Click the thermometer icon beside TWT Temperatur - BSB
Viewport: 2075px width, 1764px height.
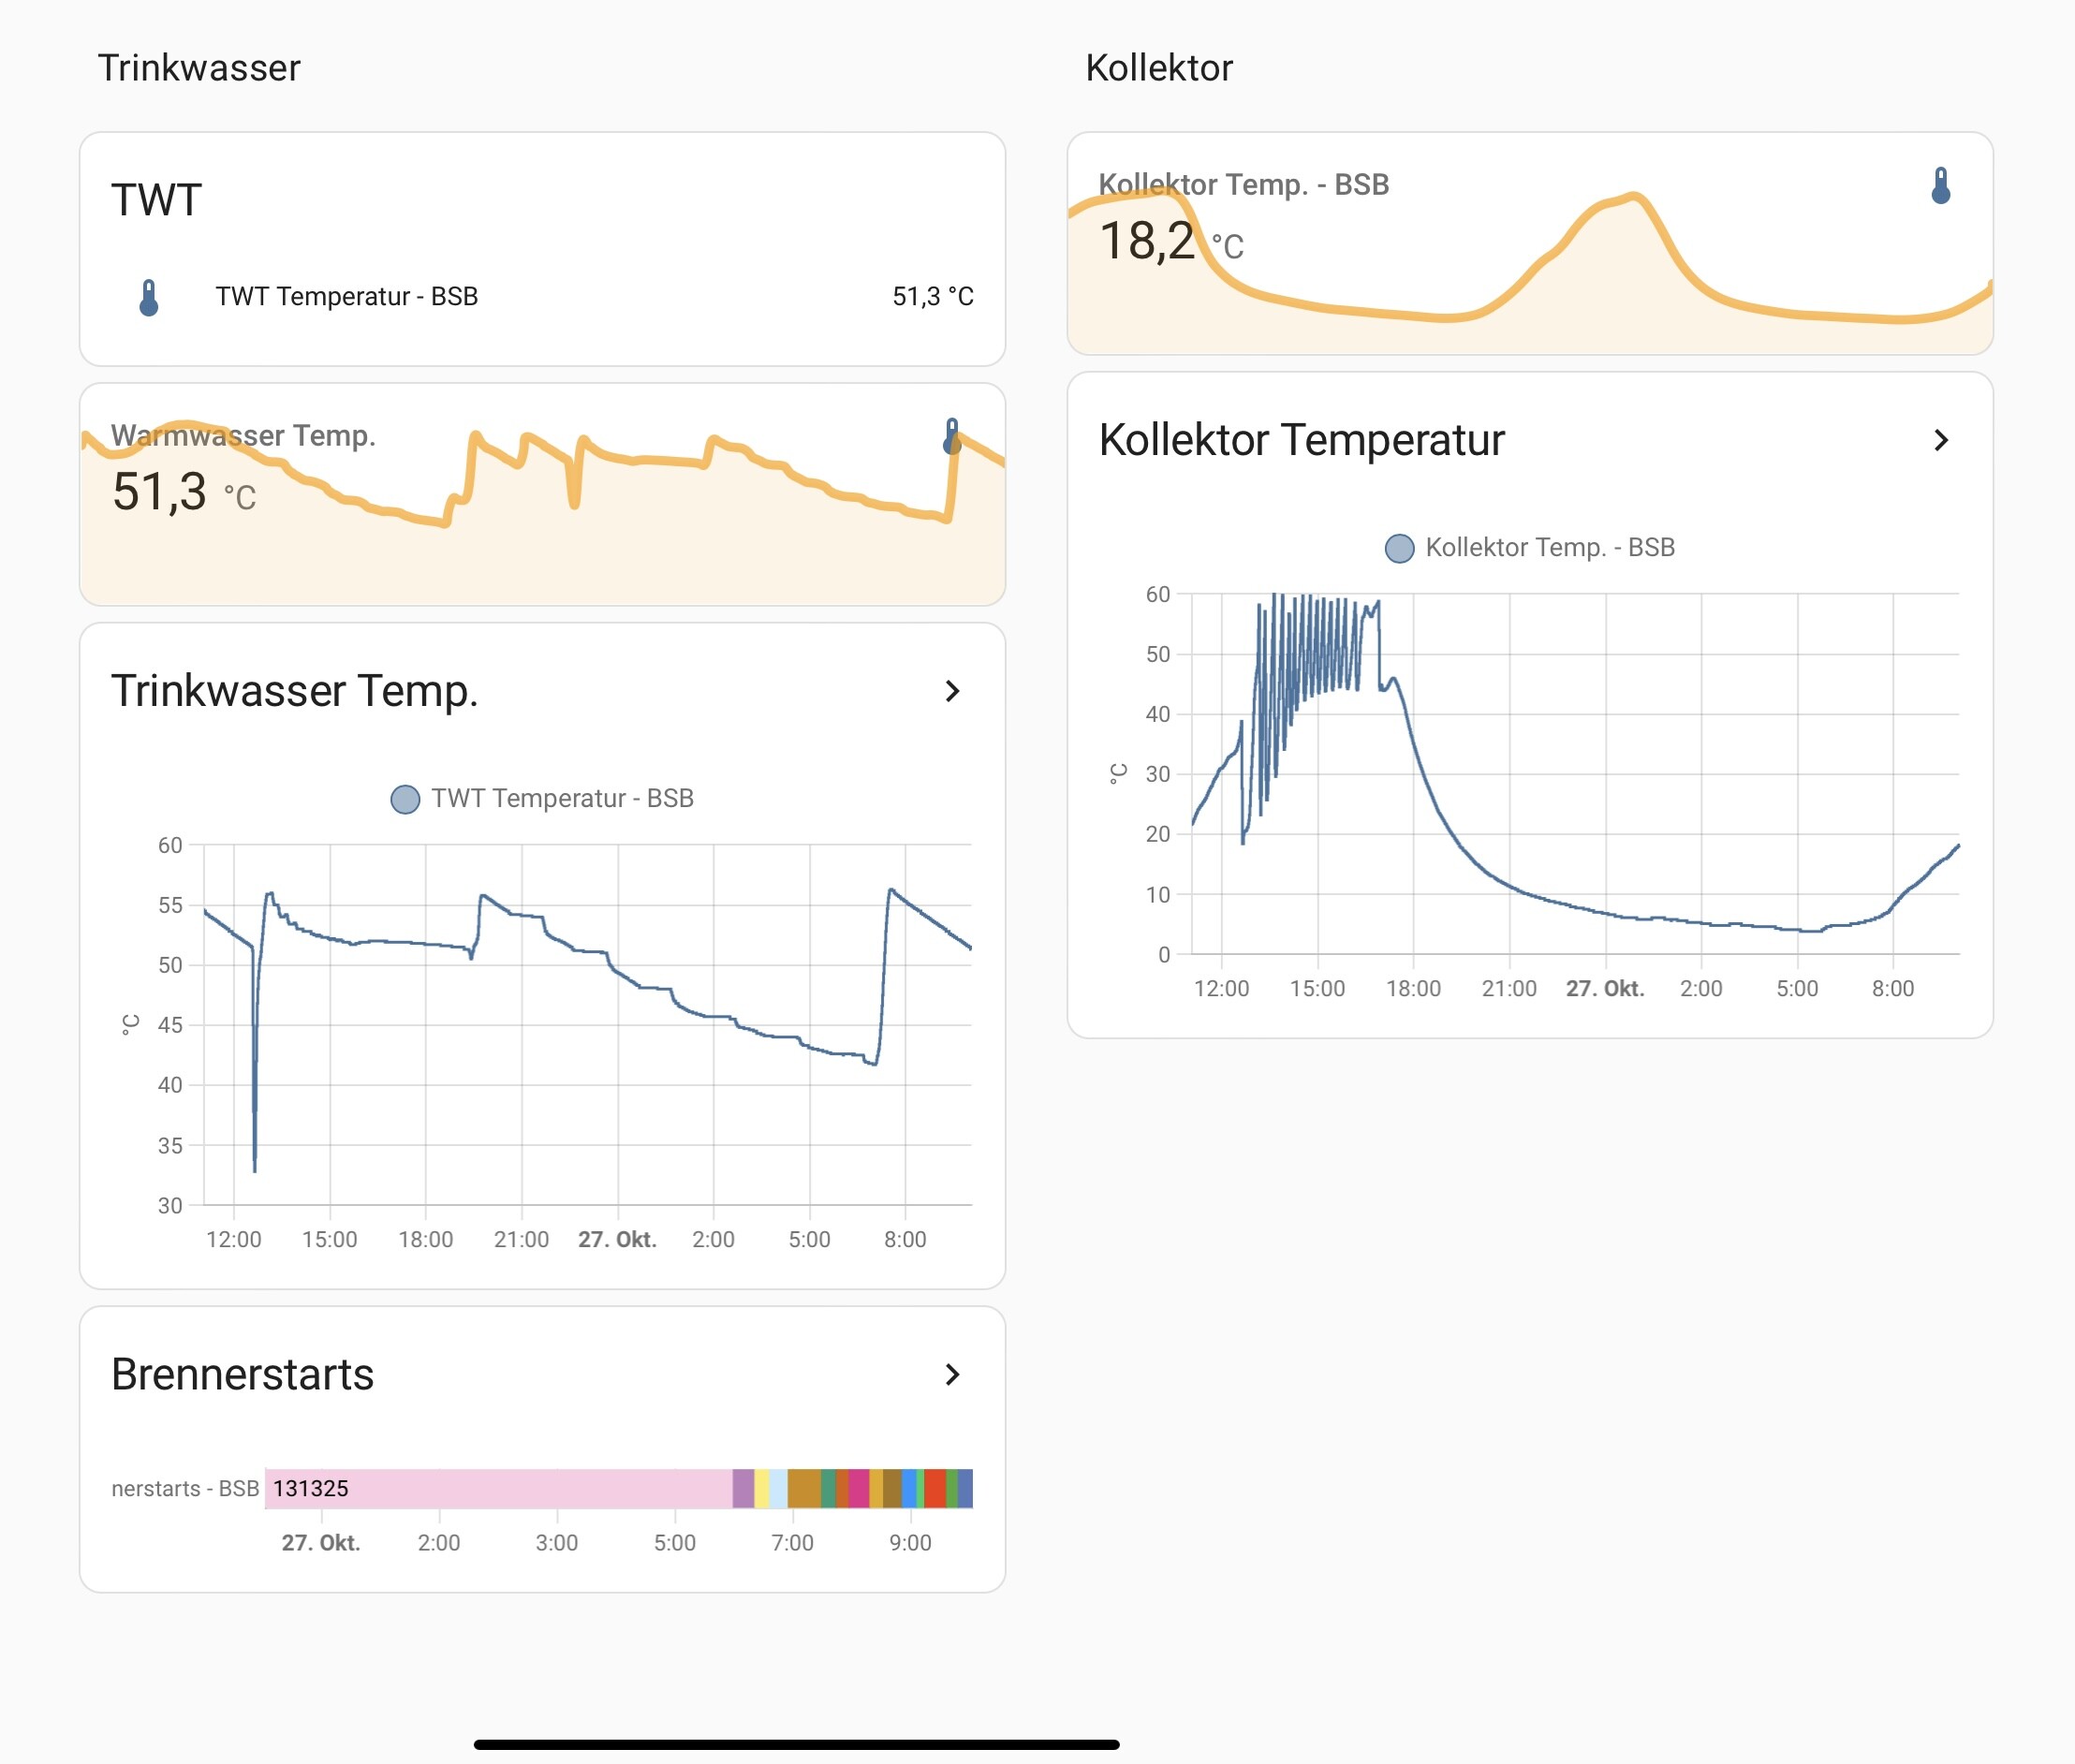pyautogui.click(x=149, y=297)
